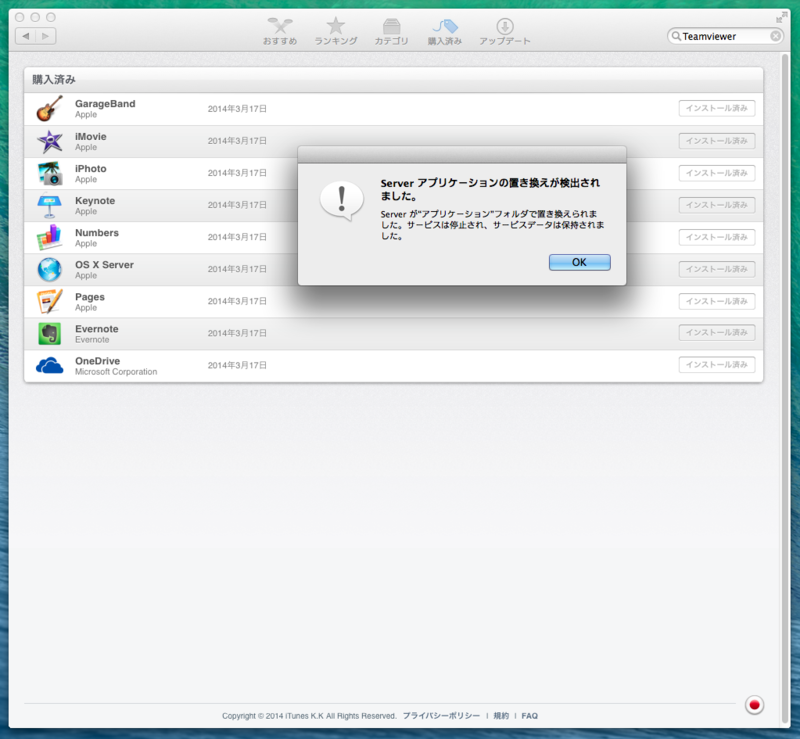Open the iMovie app name link

pyautogui.click(x=91, y=136)
